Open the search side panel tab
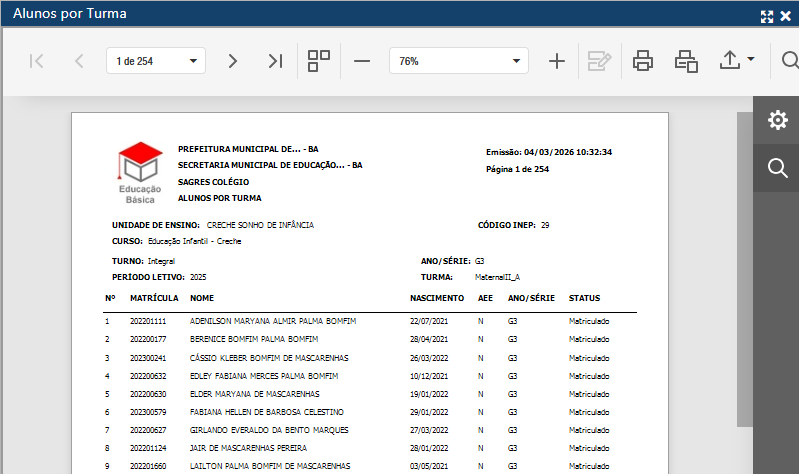The height and width of the screenshot is (474, 799). [777, 168]
